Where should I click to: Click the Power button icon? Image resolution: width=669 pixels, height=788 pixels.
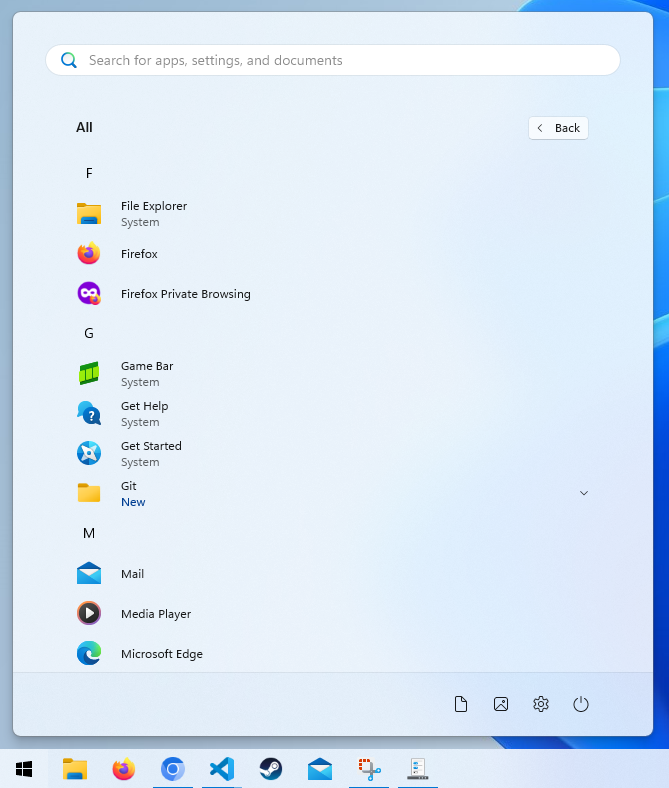(581, 704)
